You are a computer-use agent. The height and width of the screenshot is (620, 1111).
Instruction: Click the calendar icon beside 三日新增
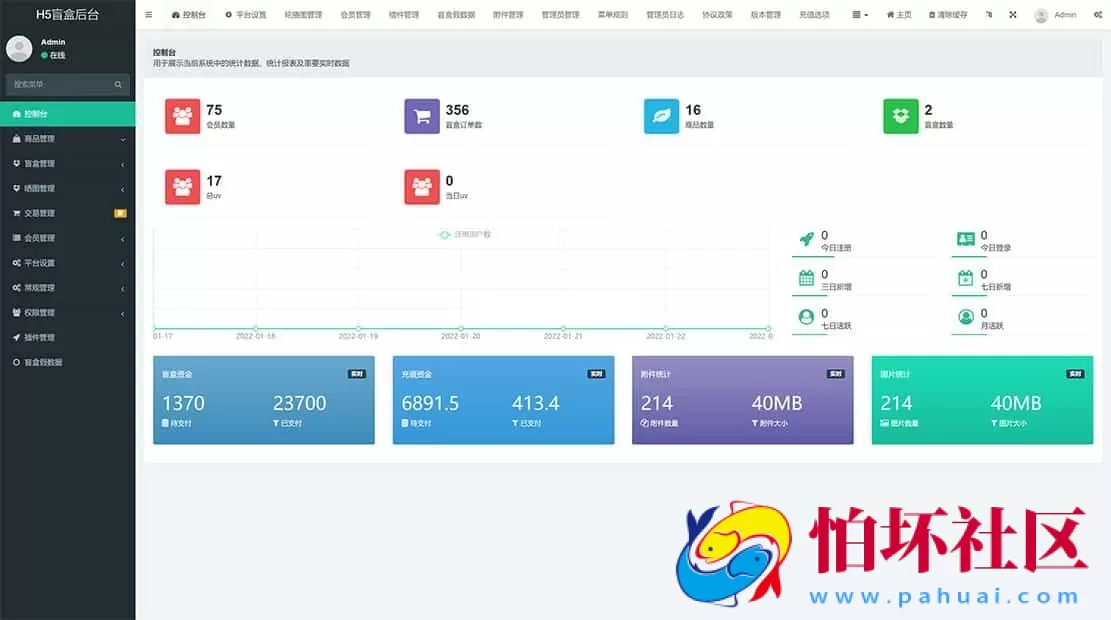[x=808, y=279]
